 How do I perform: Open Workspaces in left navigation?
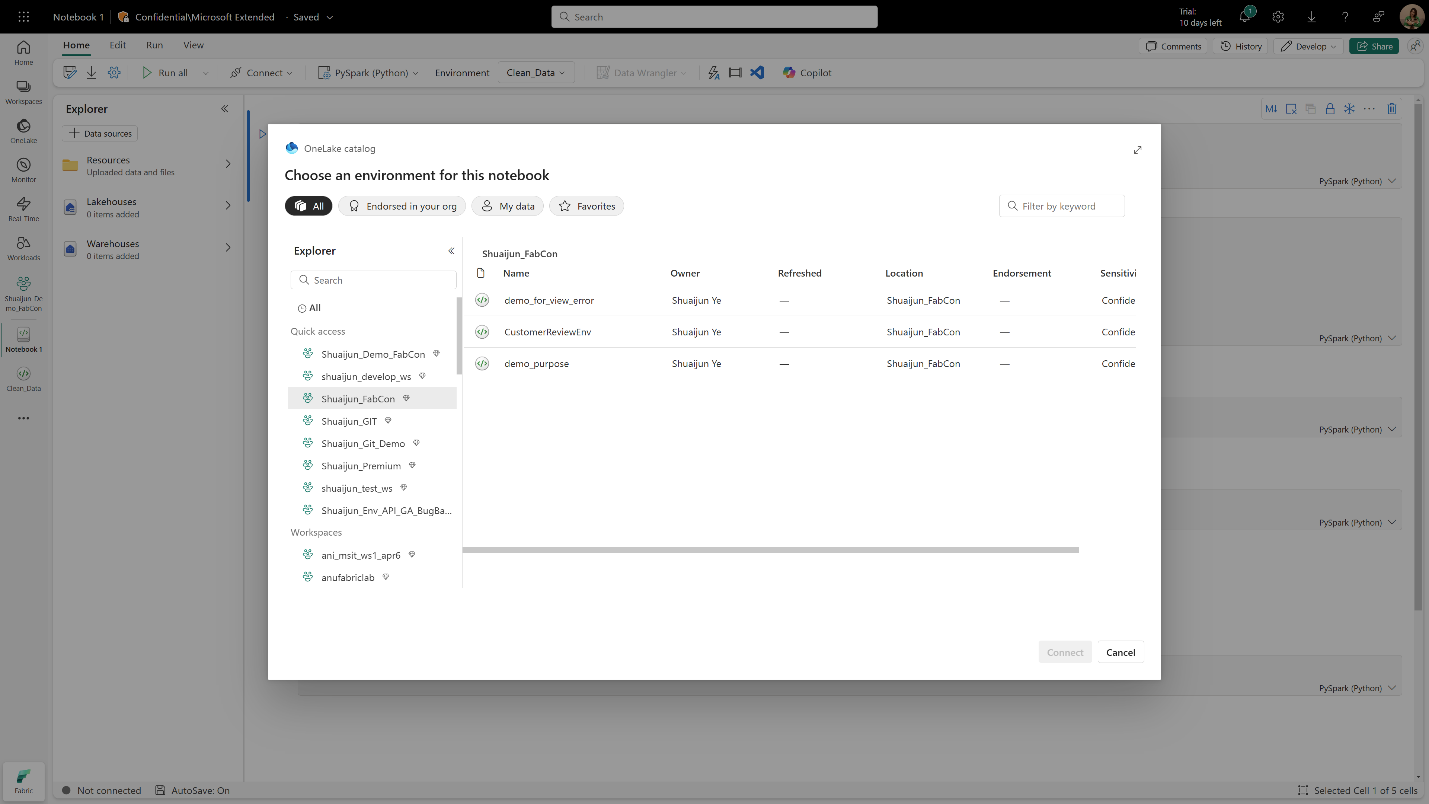[24, 93]
